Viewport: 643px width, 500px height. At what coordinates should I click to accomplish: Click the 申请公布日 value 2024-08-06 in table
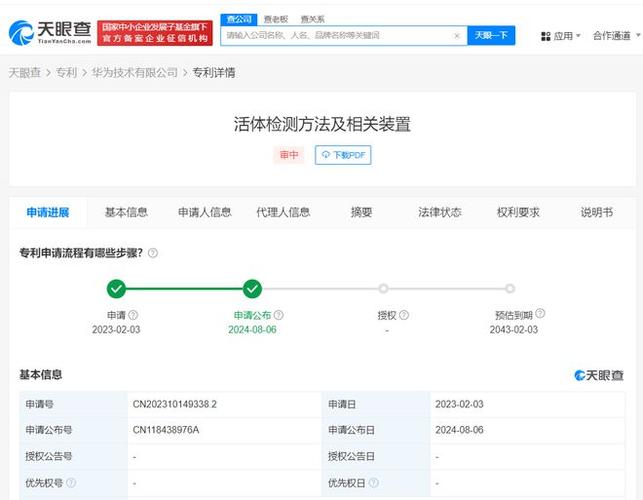[459, 430]
